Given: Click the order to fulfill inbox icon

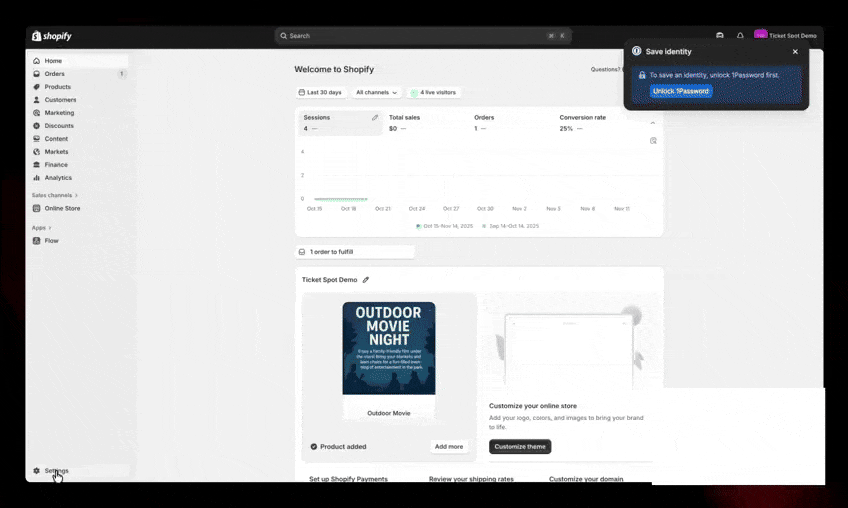Looking at the screenshot, I should coord(302,252).
